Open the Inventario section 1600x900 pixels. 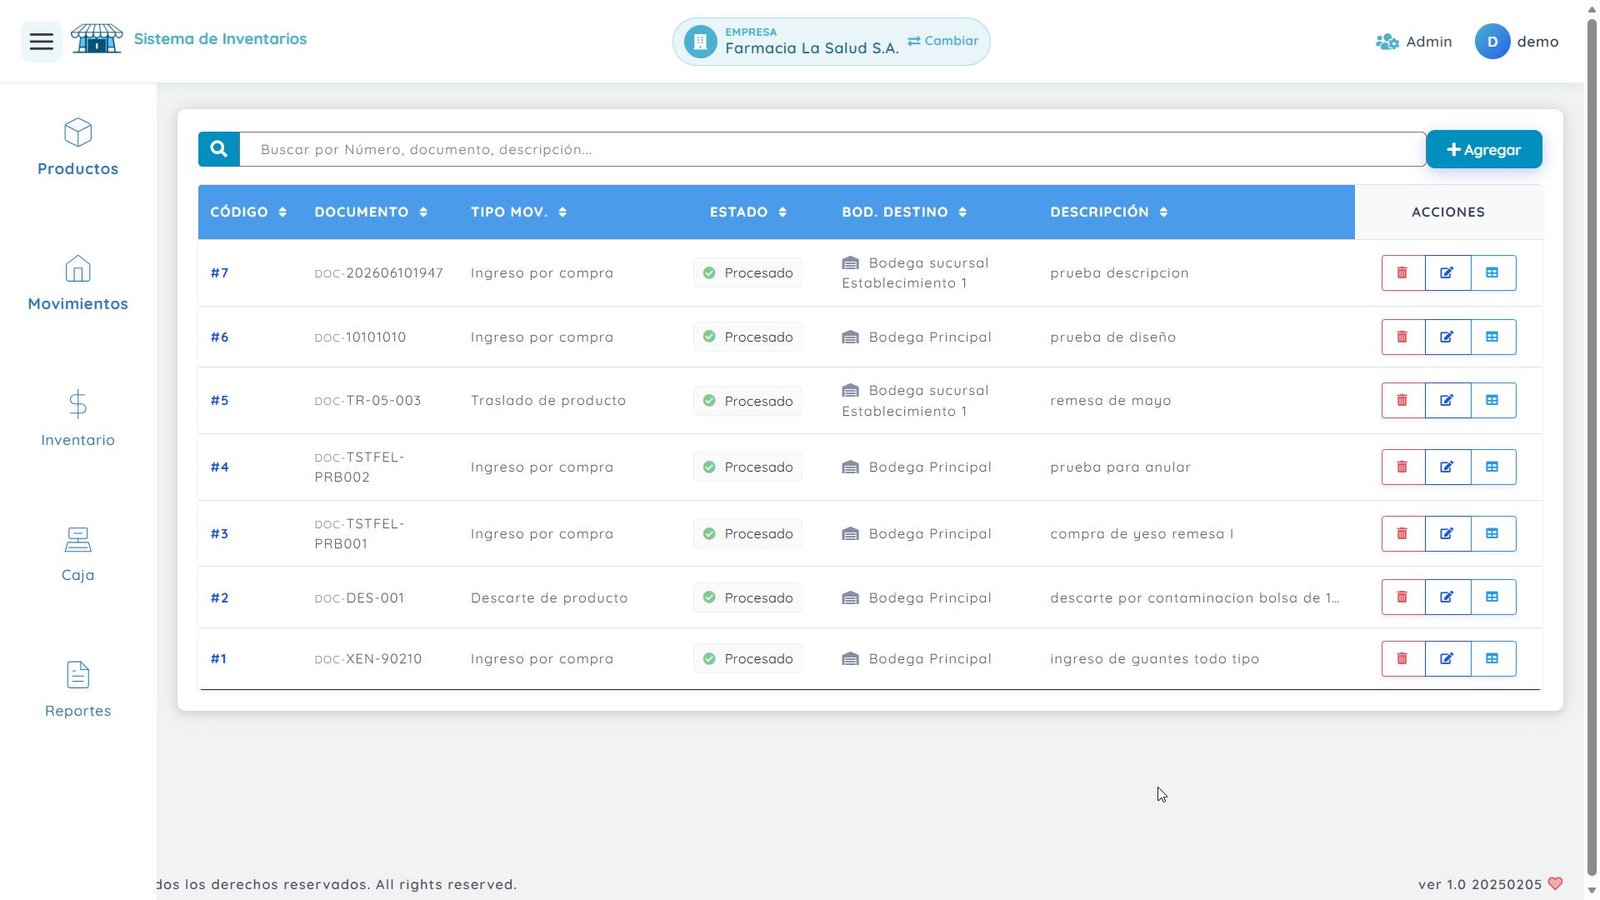[78, 419]
